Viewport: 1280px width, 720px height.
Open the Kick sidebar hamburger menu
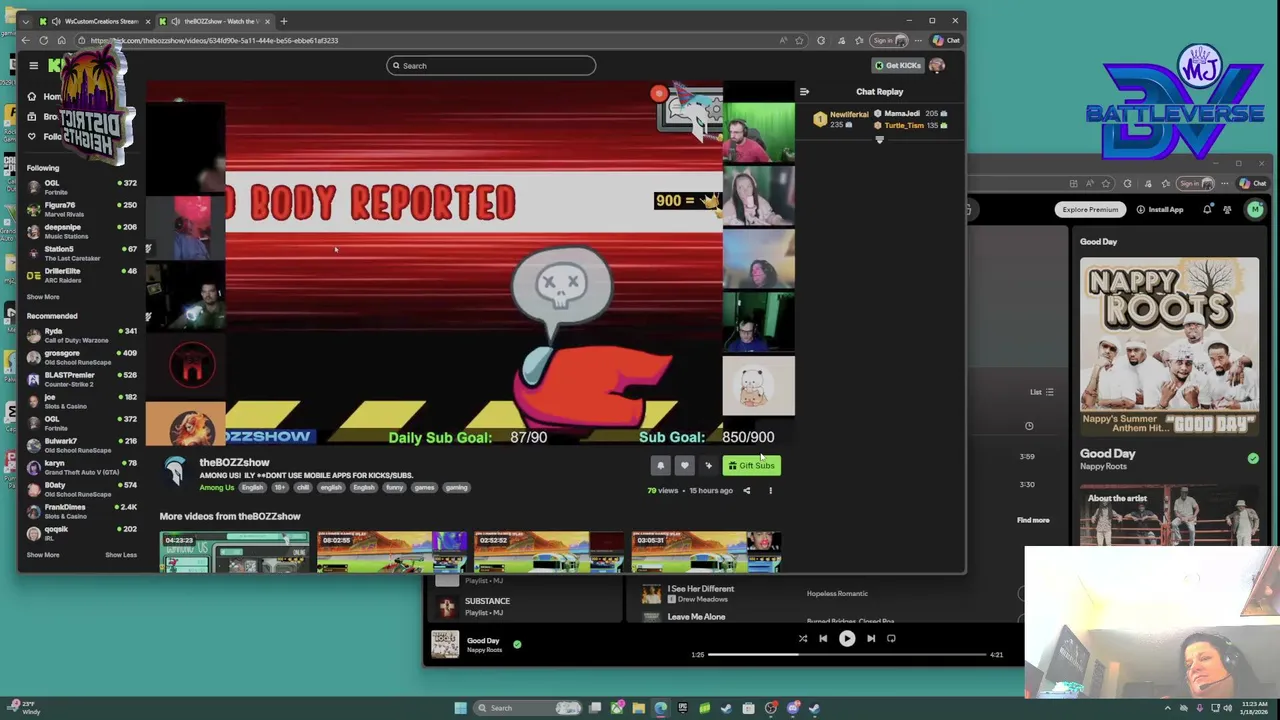[x=33, y=65]
